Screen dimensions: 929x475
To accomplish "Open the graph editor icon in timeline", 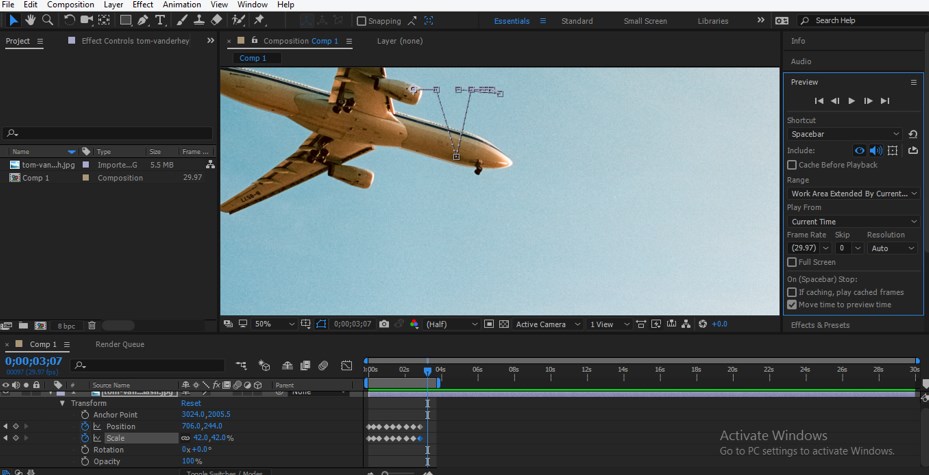I will (347, 366).
